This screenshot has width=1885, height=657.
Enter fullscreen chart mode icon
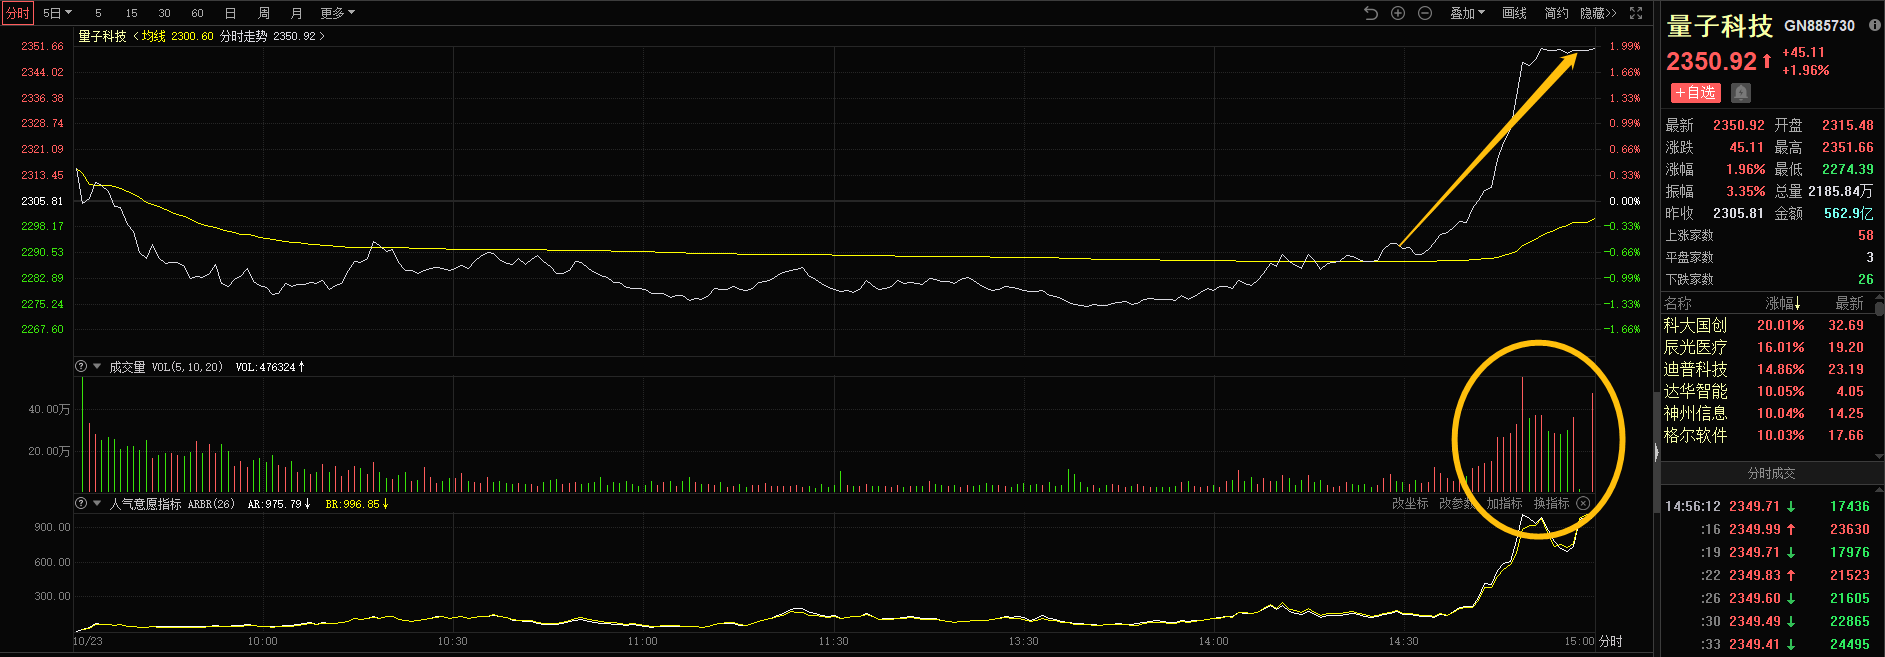pos(1636,13)
